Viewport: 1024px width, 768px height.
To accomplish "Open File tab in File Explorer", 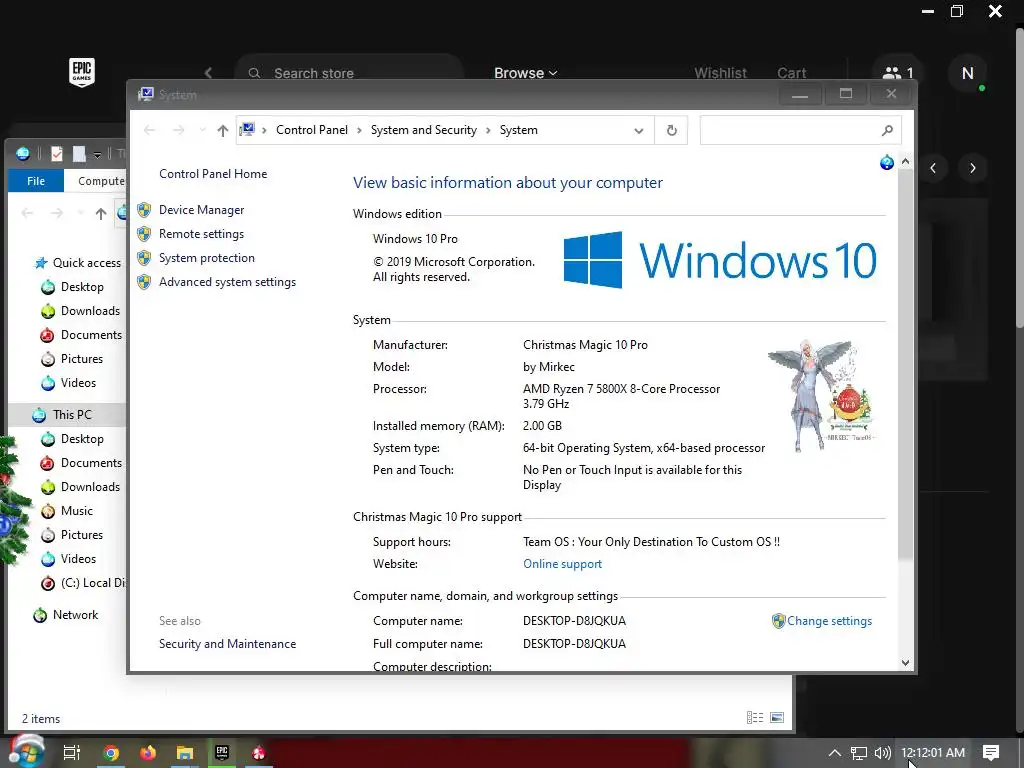I will click(36, 181).
